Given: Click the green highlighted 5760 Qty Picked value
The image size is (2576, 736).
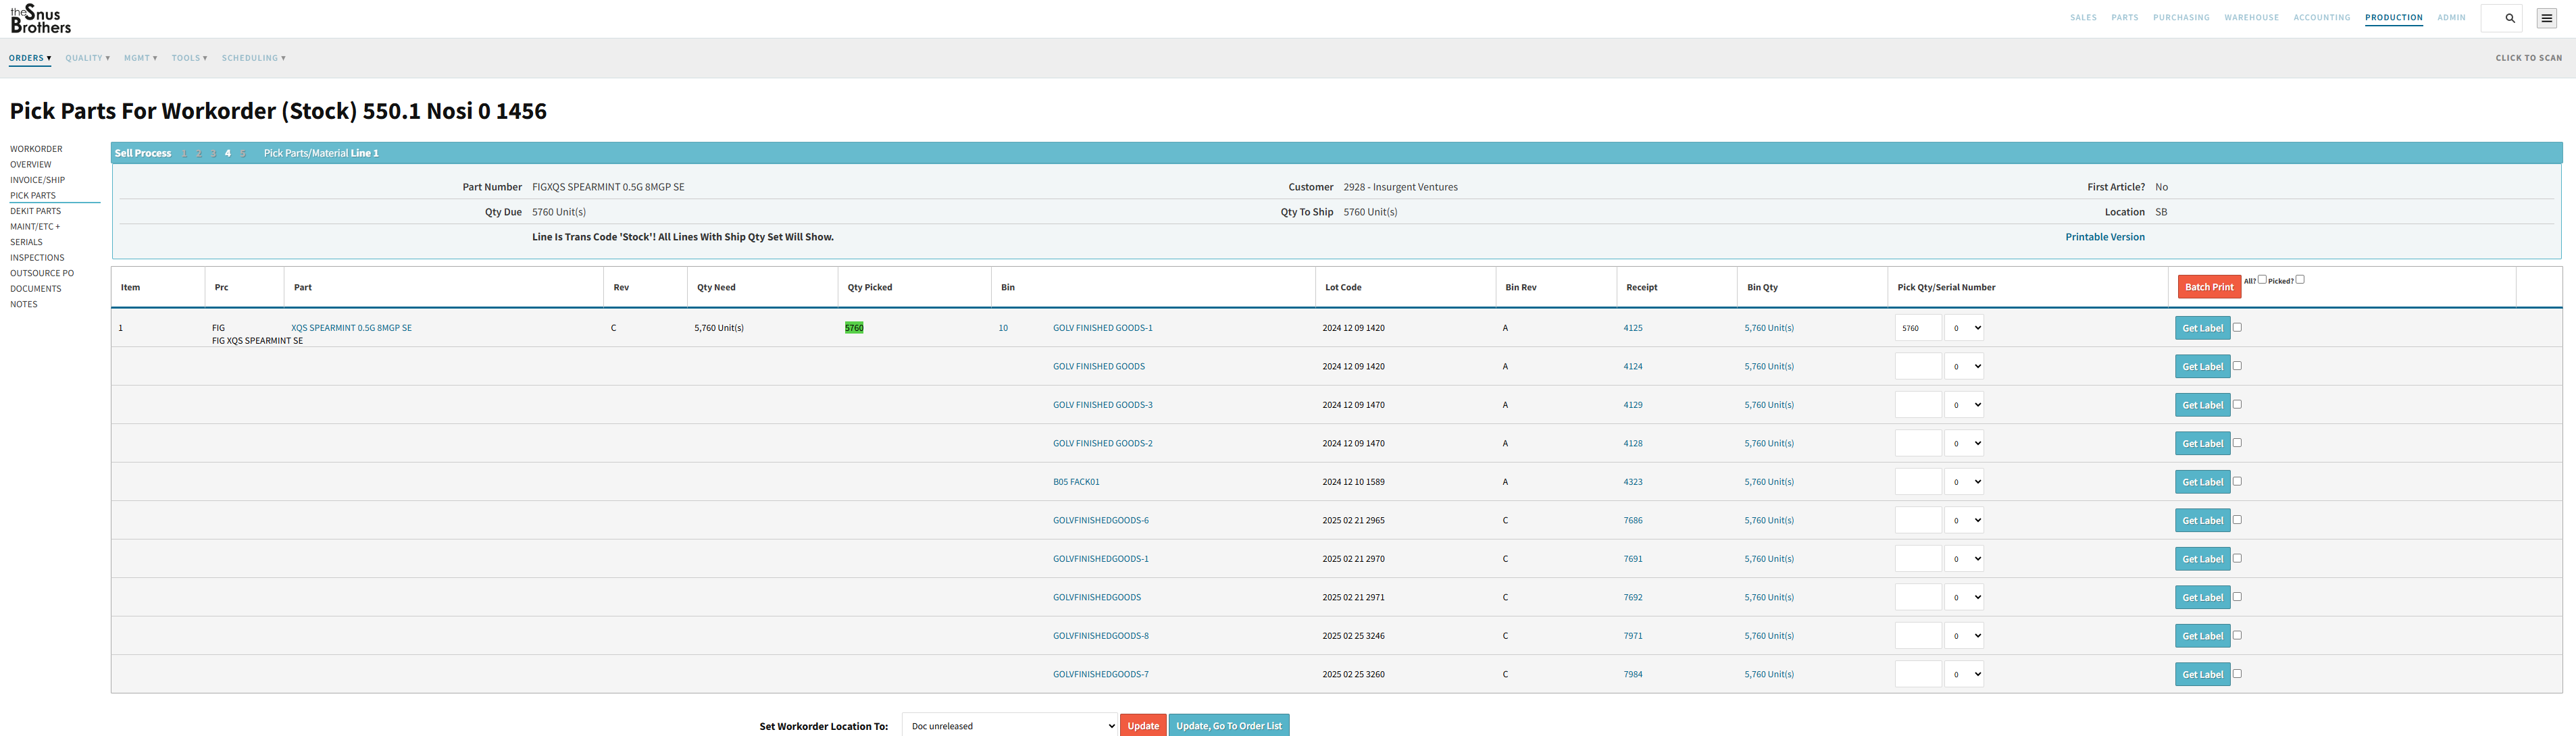Looking at the screenshot, I should coord(854,328).
